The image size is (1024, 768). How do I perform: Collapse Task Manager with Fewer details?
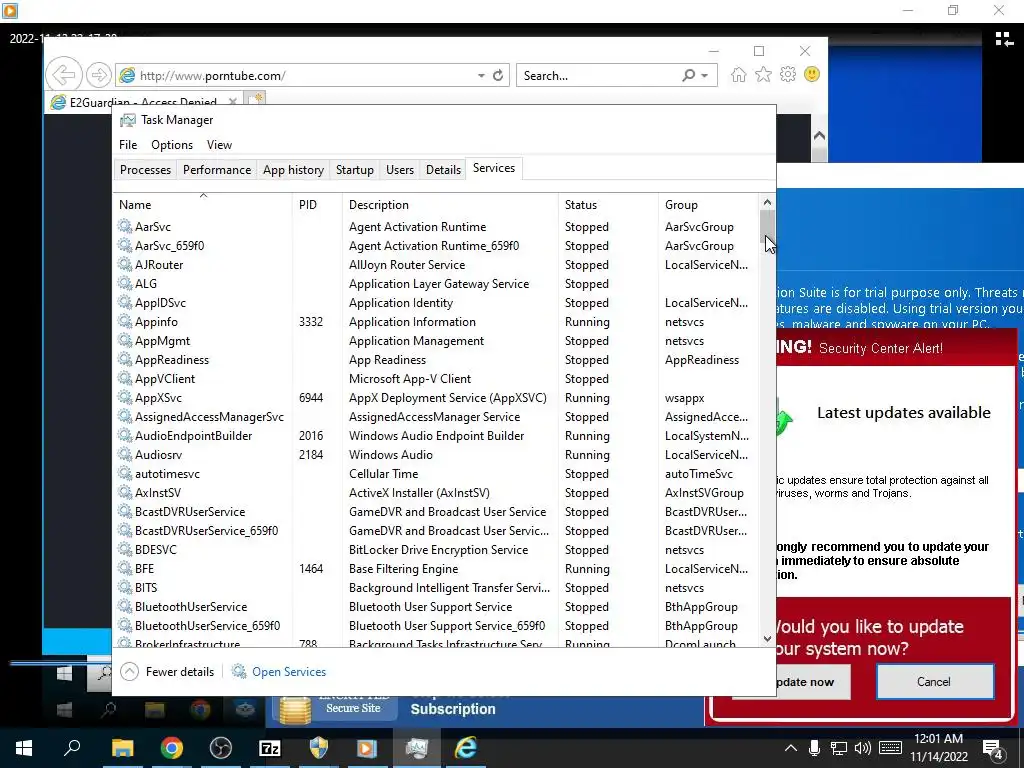[x=167, y=671]
